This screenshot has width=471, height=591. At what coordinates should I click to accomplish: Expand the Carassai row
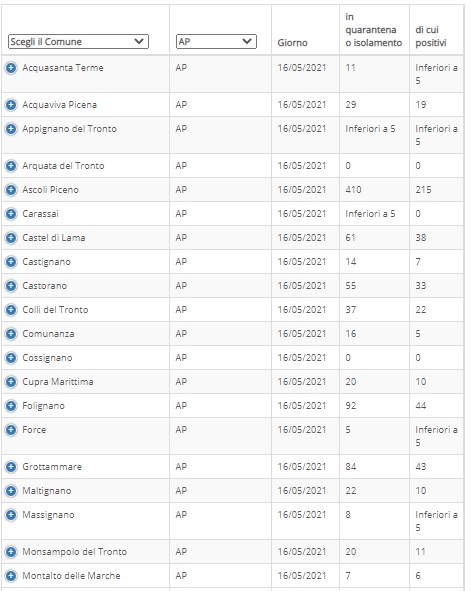(11, 214)
